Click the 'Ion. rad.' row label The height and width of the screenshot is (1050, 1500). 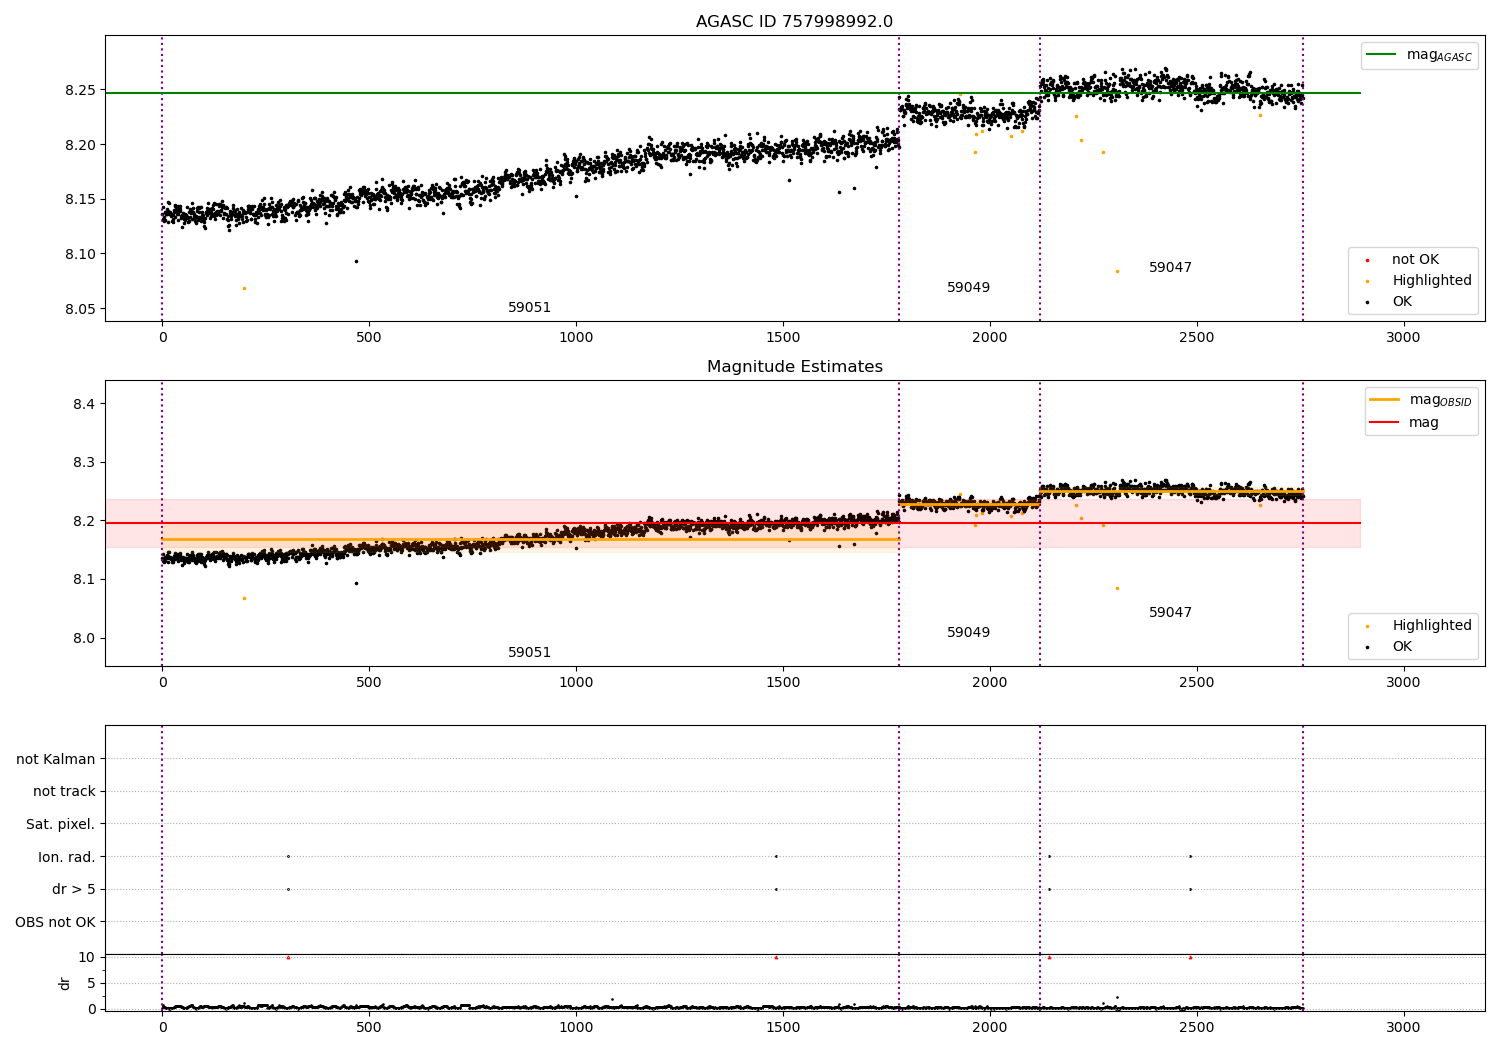67,857
